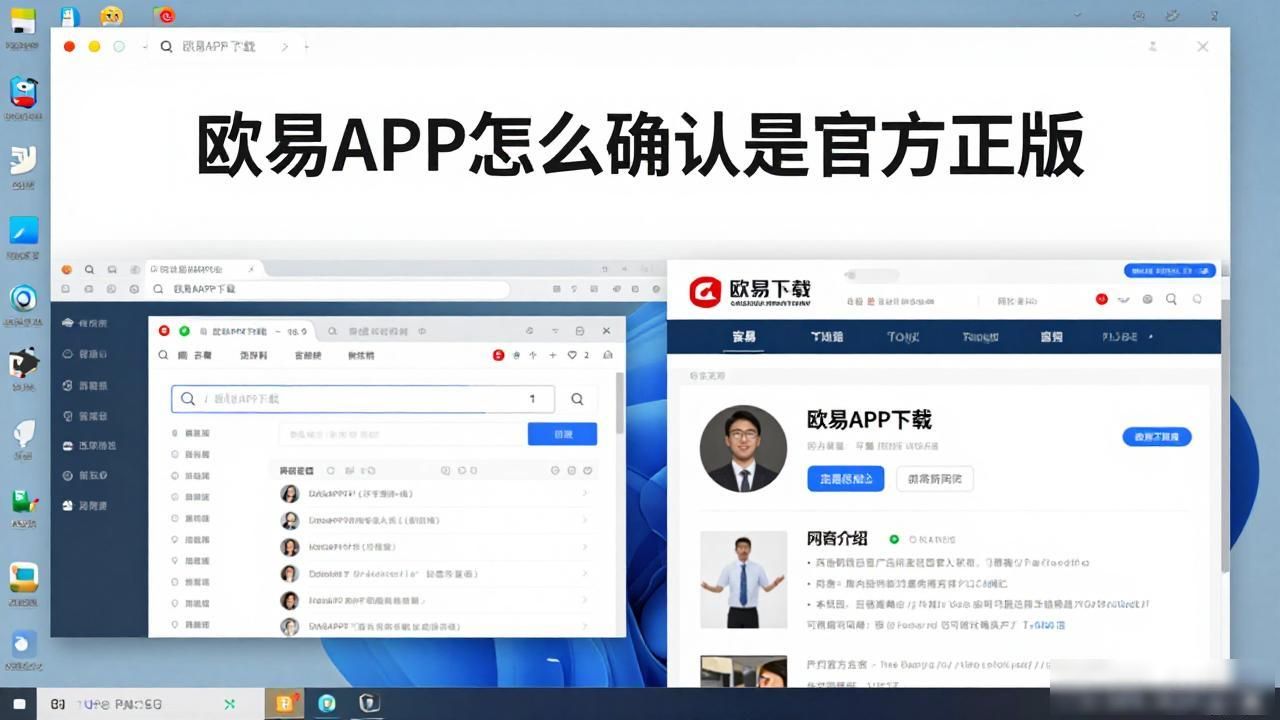Click the blue shield icon on the taskbar
Image resolution: width=1280 pixels, height=720 pixels.
(x=327, y=703)
